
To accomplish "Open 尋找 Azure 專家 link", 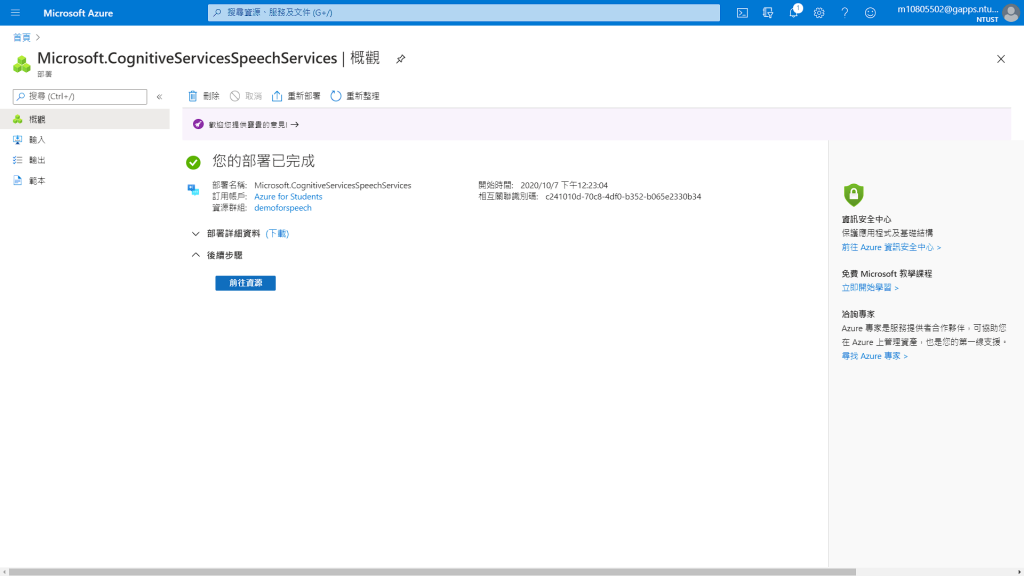I will 874,356.
